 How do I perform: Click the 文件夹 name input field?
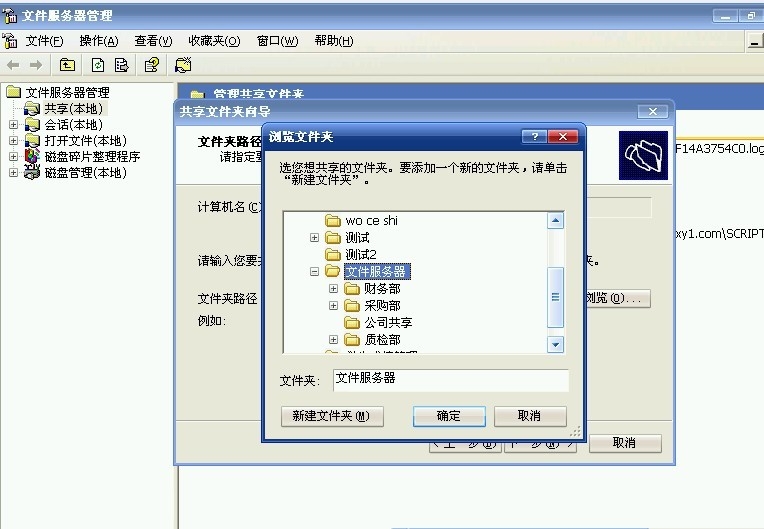pyautogui.click(x=450, y=380)
